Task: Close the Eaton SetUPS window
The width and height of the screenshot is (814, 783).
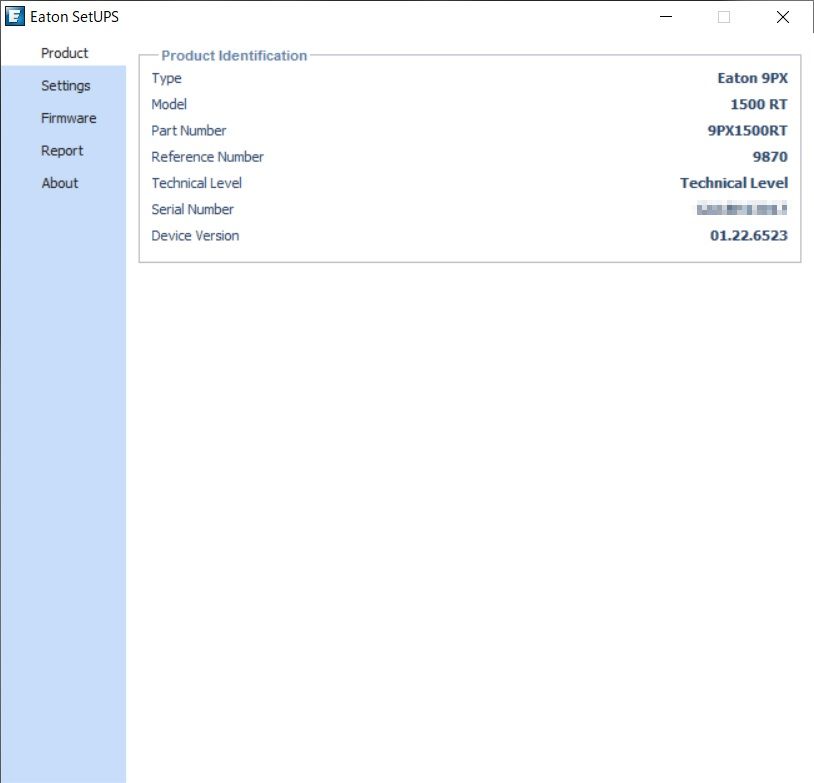Action: click(783, 17)
